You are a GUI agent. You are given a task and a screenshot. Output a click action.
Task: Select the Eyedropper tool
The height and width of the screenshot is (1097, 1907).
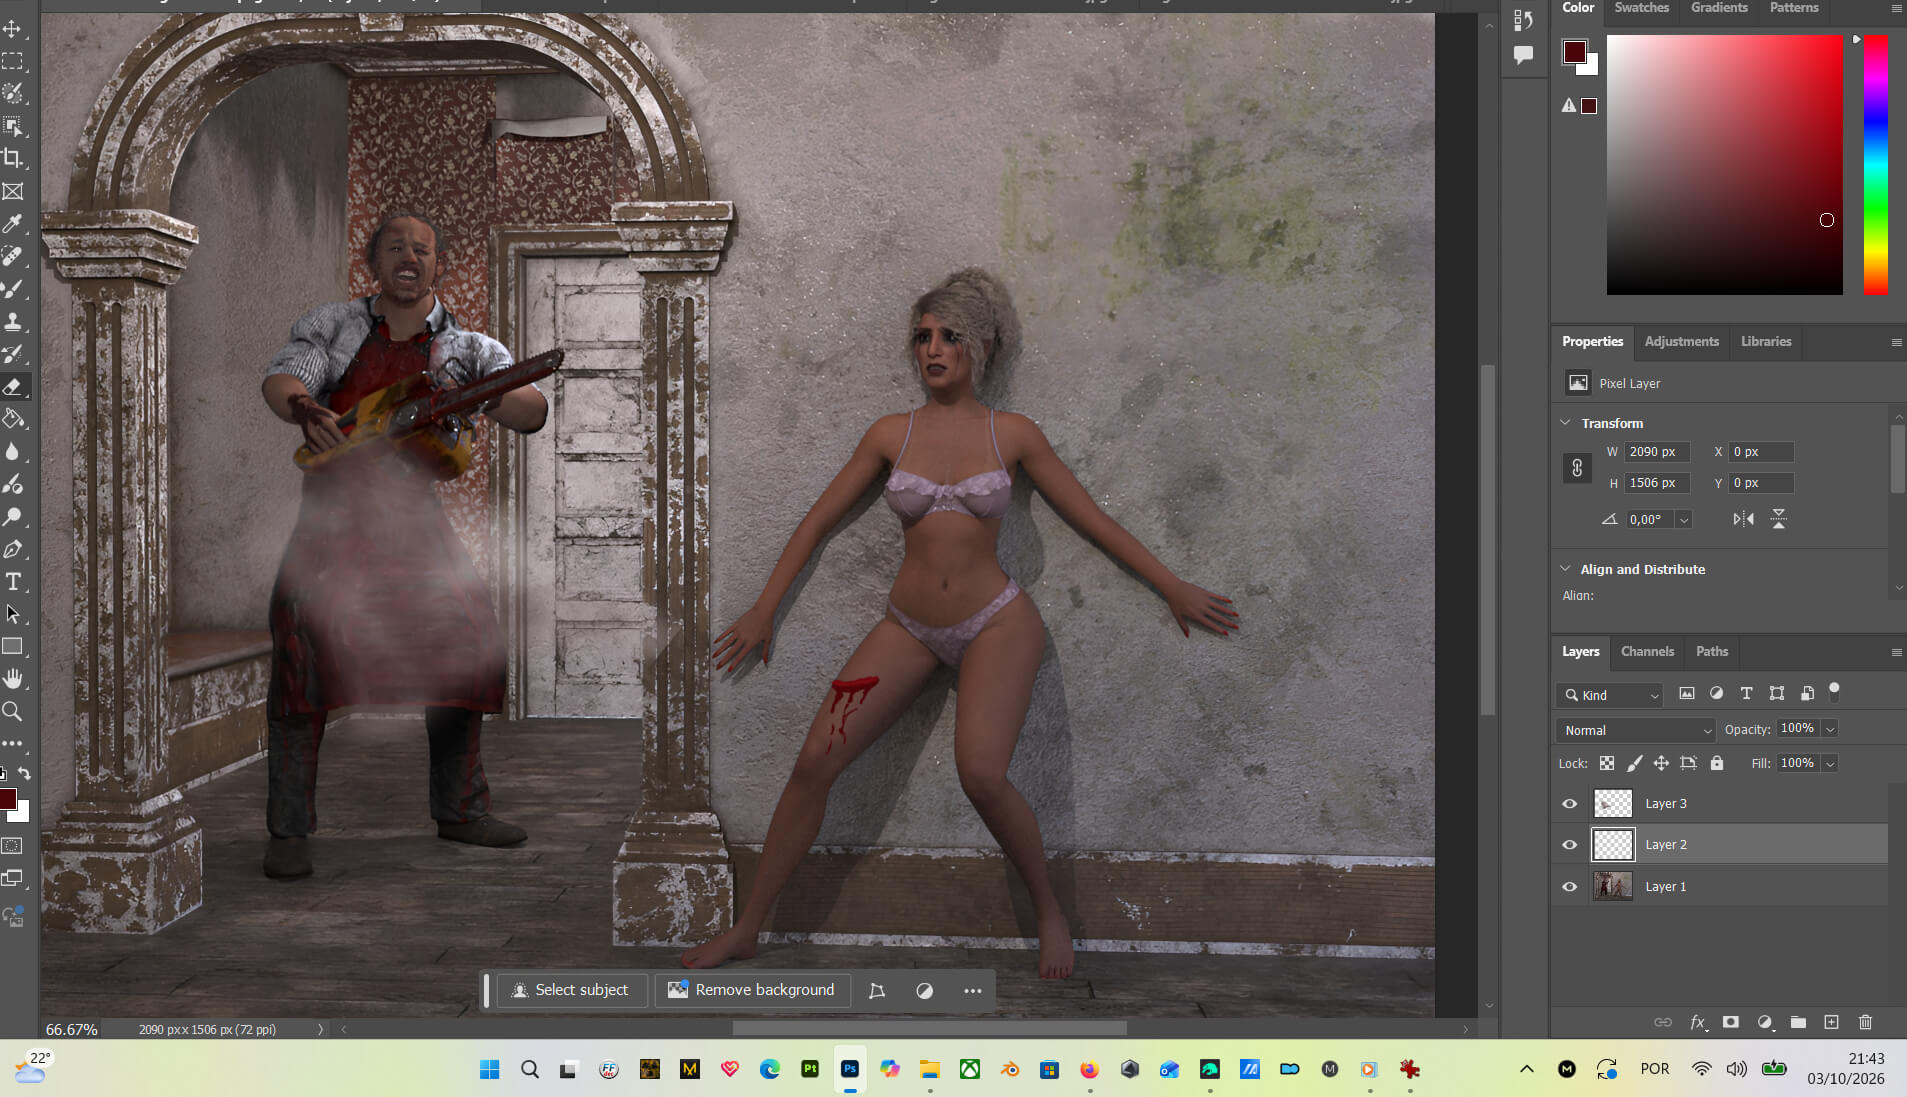13,224
